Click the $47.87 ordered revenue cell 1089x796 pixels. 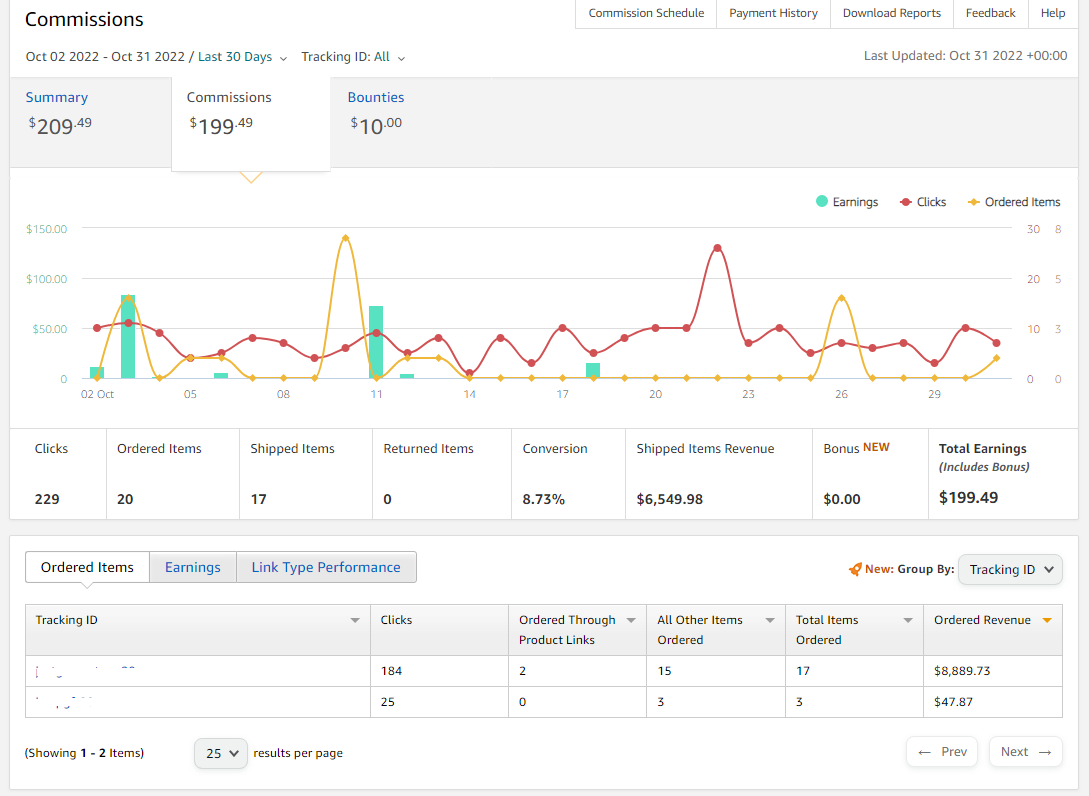click(992, 702)
